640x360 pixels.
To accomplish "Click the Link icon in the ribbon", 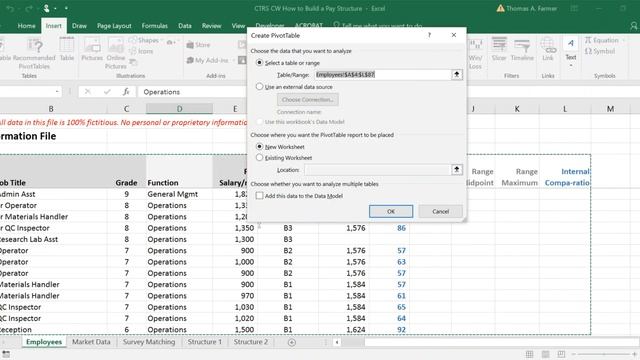I will (x=548, y=49).
